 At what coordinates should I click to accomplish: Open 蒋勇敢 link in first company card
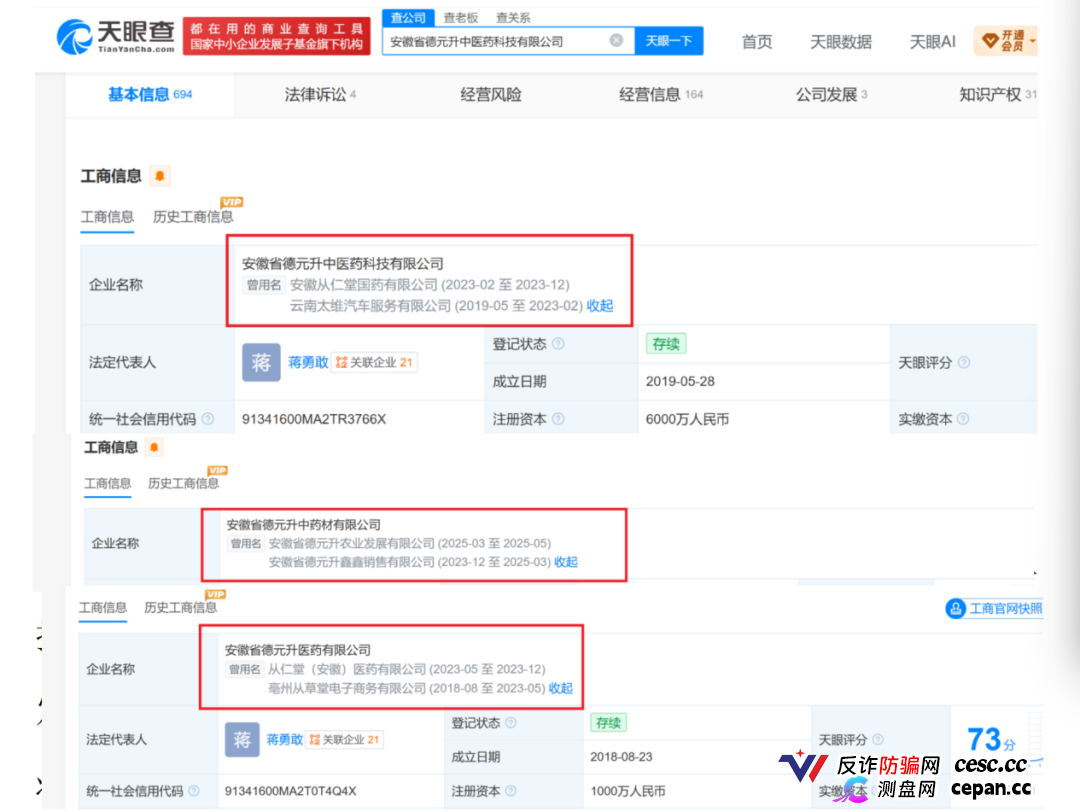(308, 362)
